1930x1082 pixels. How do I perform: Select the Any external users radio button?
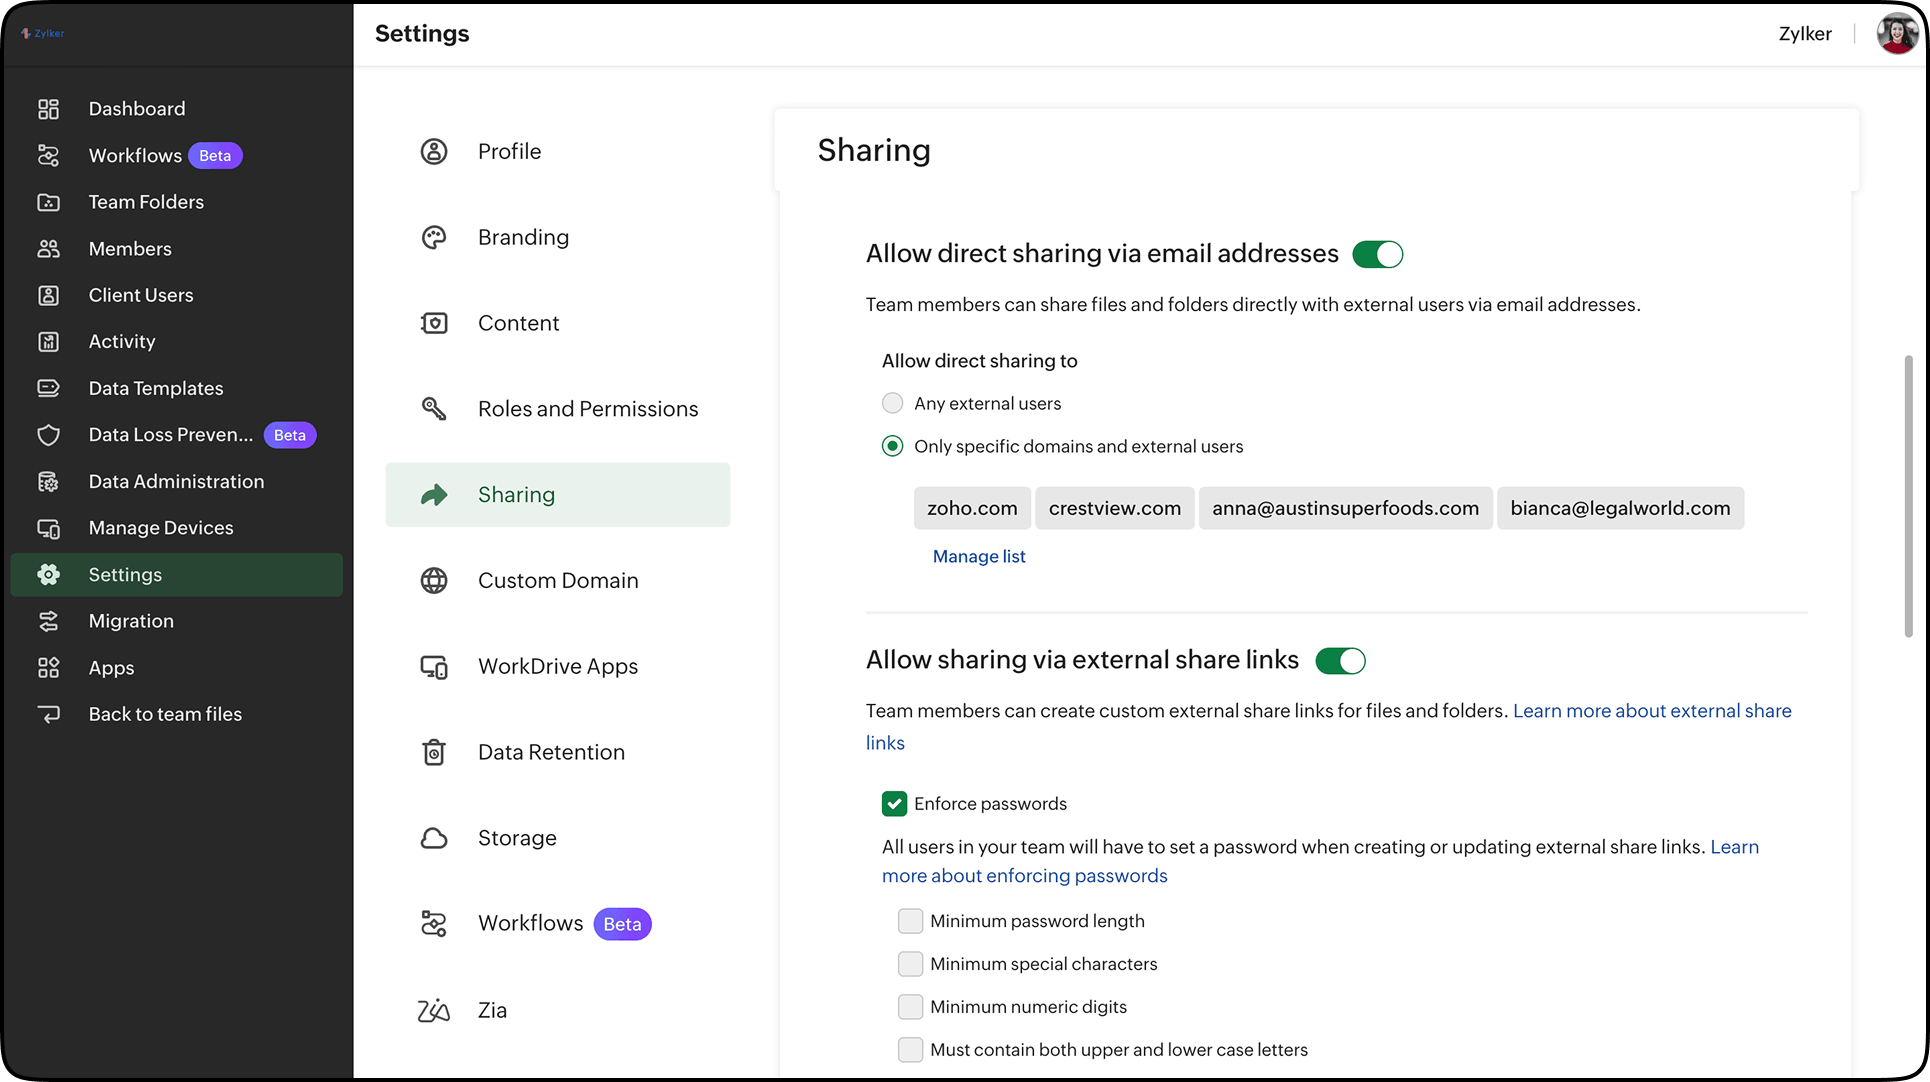[892, 403]
